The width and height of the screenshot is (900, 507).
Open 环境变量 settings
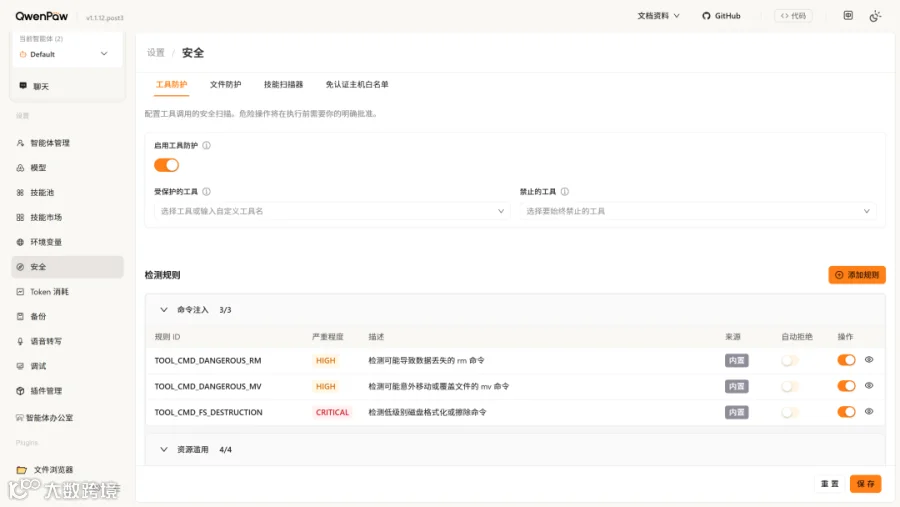tap(67, 242)
